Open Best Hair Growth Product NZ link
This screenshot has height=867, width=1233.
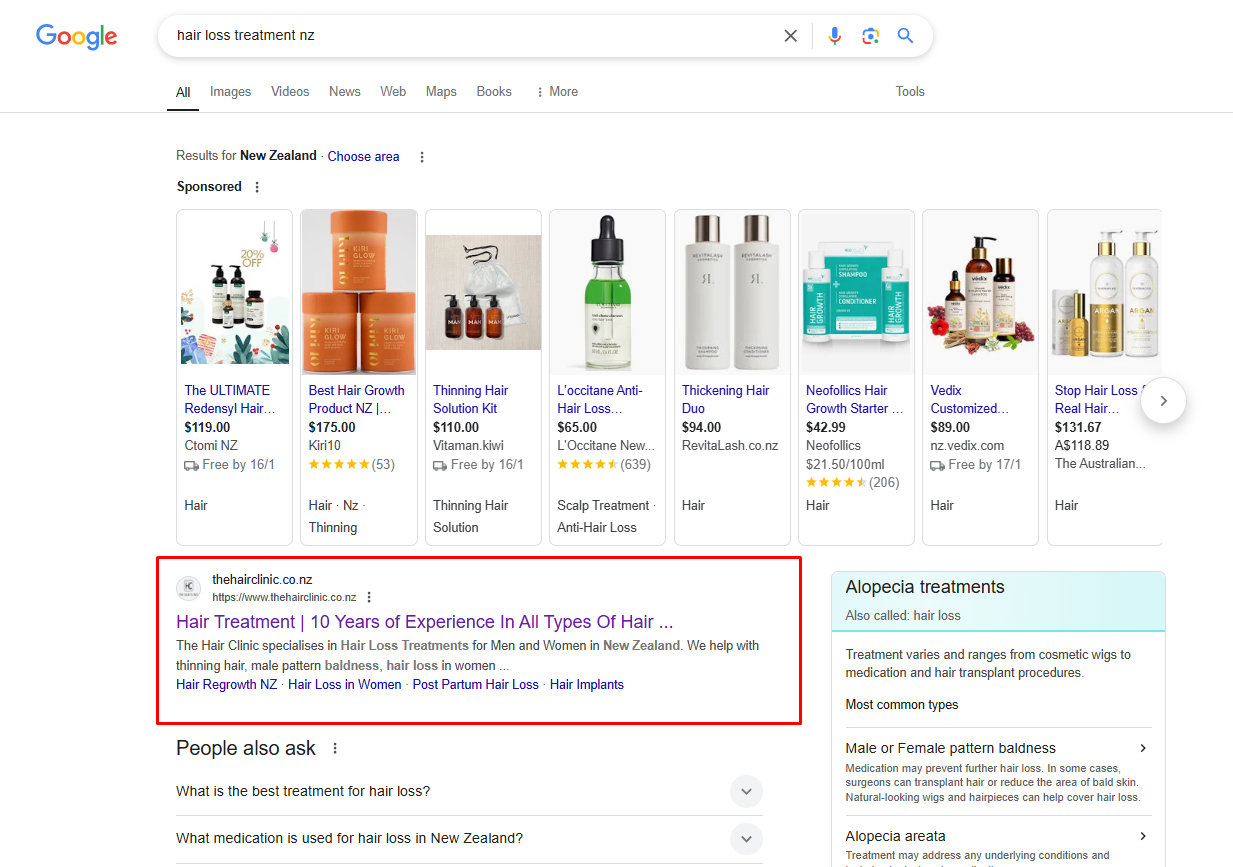click(357, 399)
